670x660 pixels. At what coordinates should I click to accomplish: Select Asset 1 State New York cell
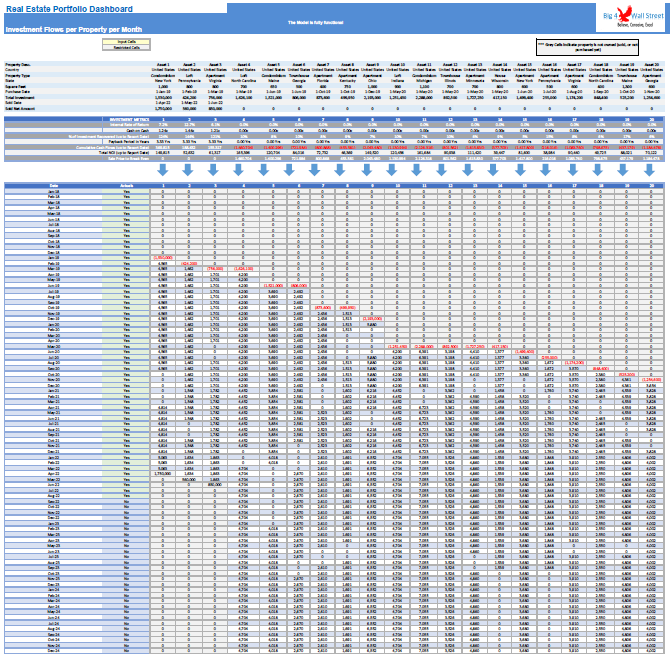(x=163, y=81)
